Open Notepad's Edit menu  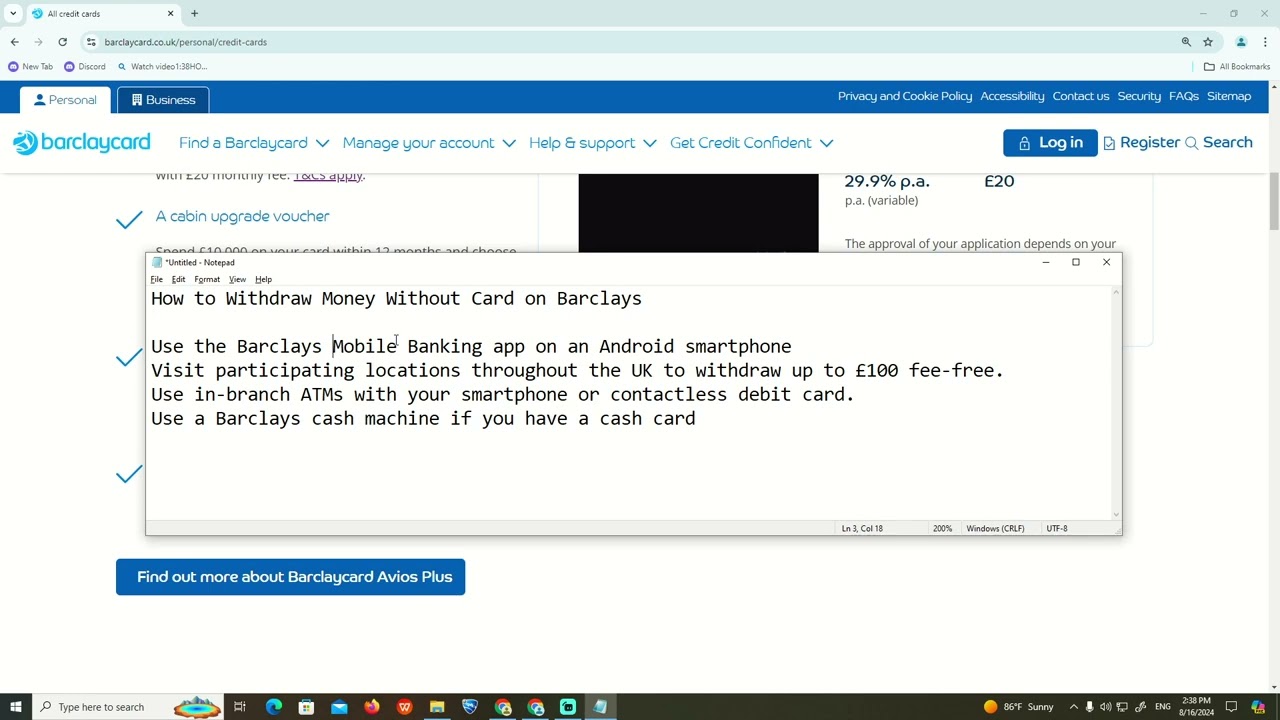pyautogui.click(x=178, y=279)
